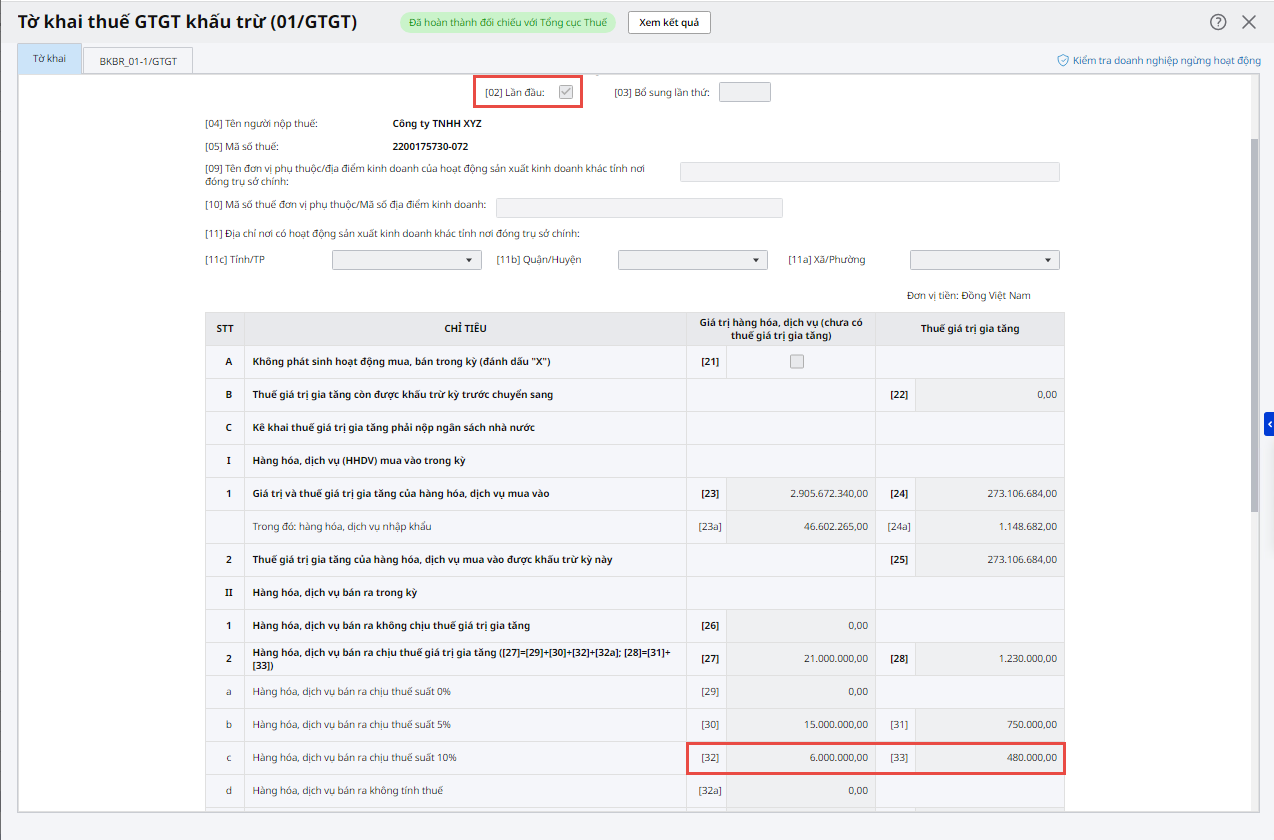The height and width of the screenshot is (840, 1274).
Task: Expand the blue side panel arrow
Action: [x=1269, y=425]
